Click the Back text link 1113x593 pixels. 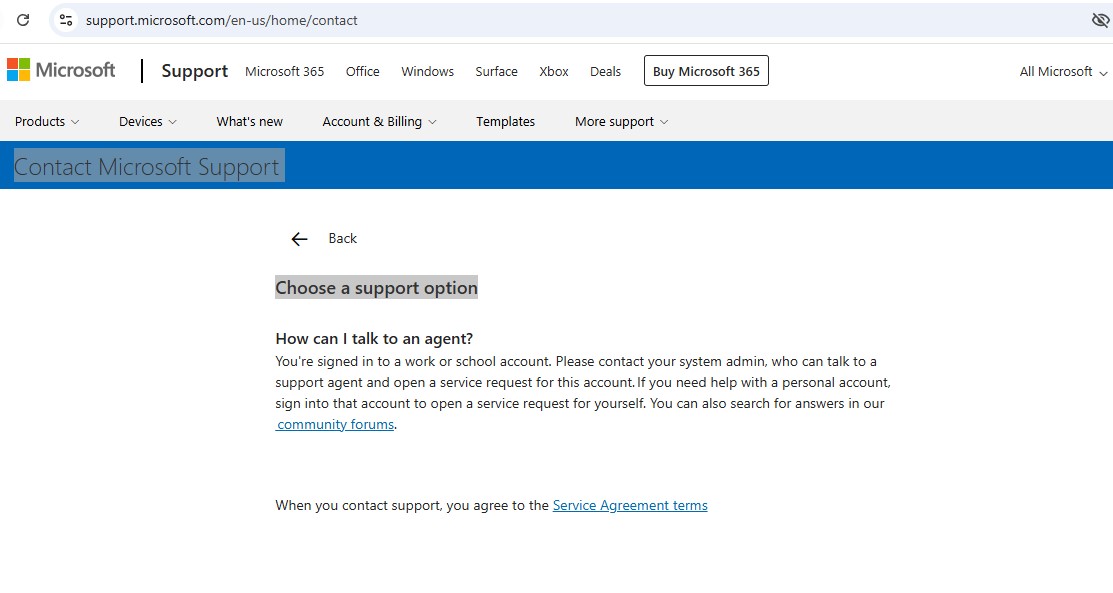click(x=343, y=239)
